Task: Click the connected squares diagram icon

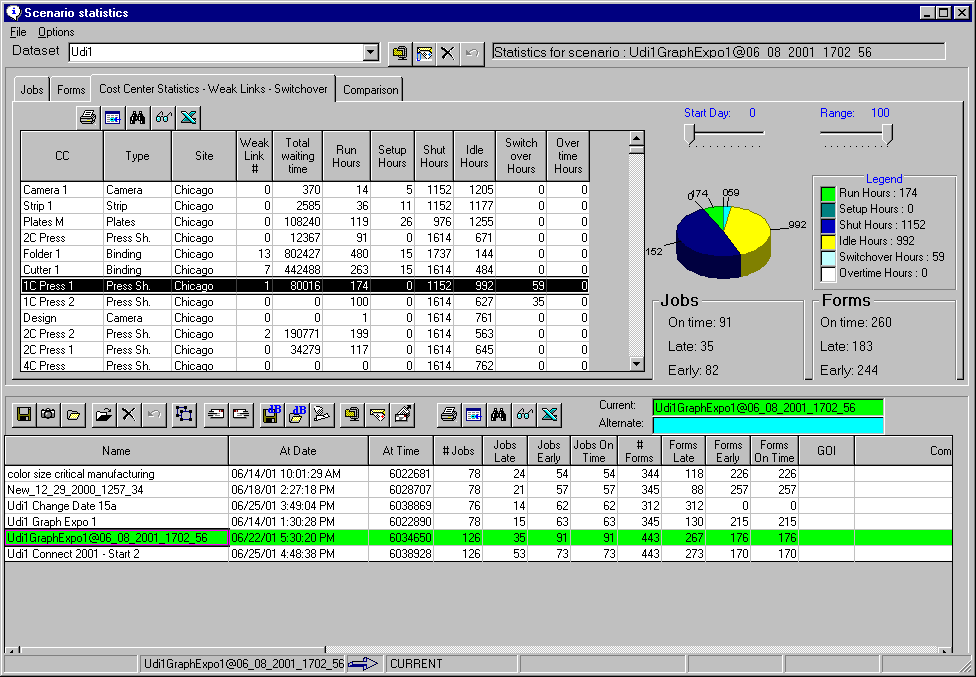Action: coord(184,414)
